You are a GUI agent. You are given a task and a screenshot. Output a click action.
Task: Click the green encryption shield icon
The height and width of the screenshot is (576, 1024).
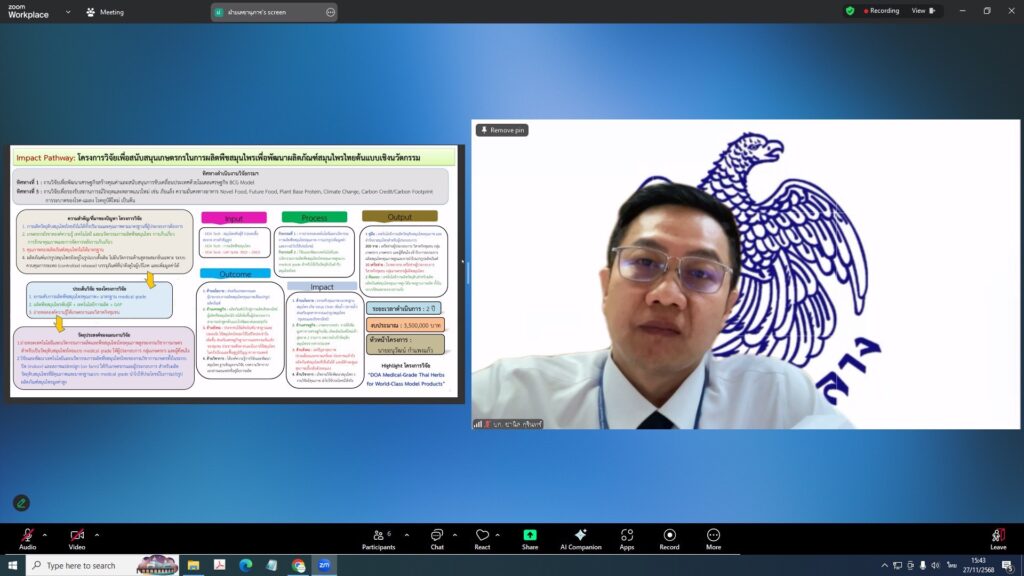[850, 11]
